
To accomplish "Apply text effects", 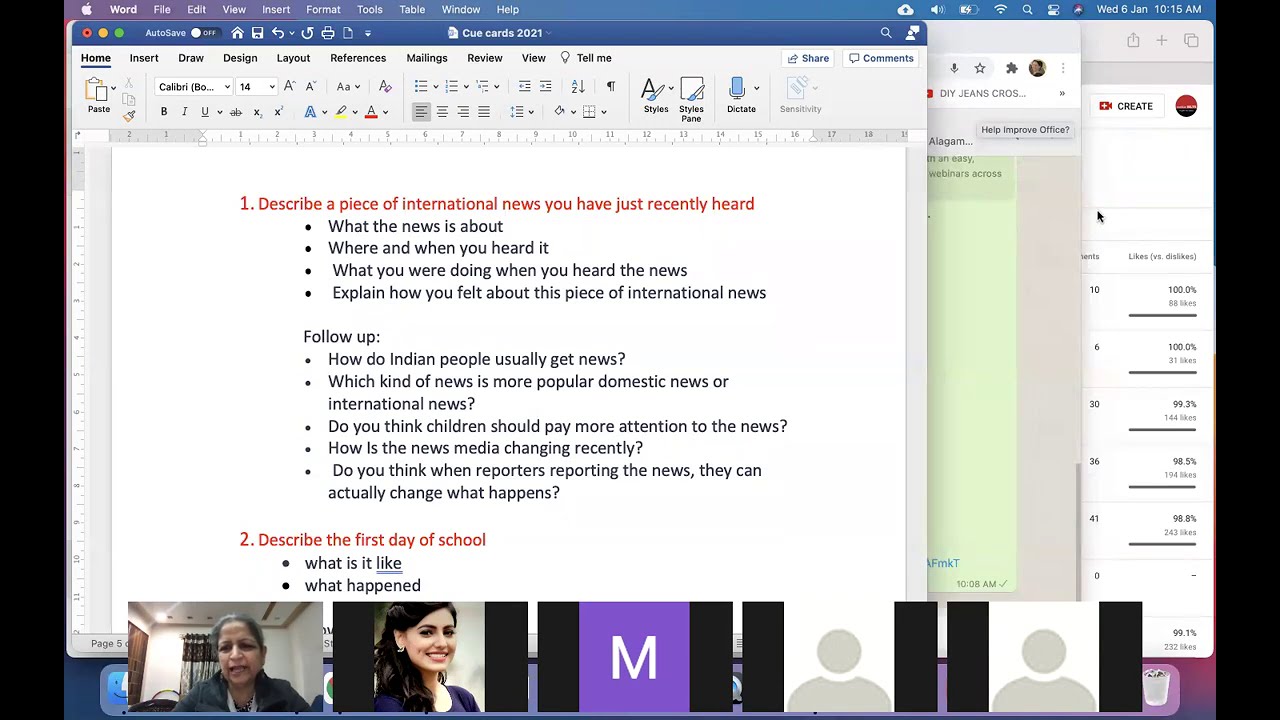I will (310, 112).
